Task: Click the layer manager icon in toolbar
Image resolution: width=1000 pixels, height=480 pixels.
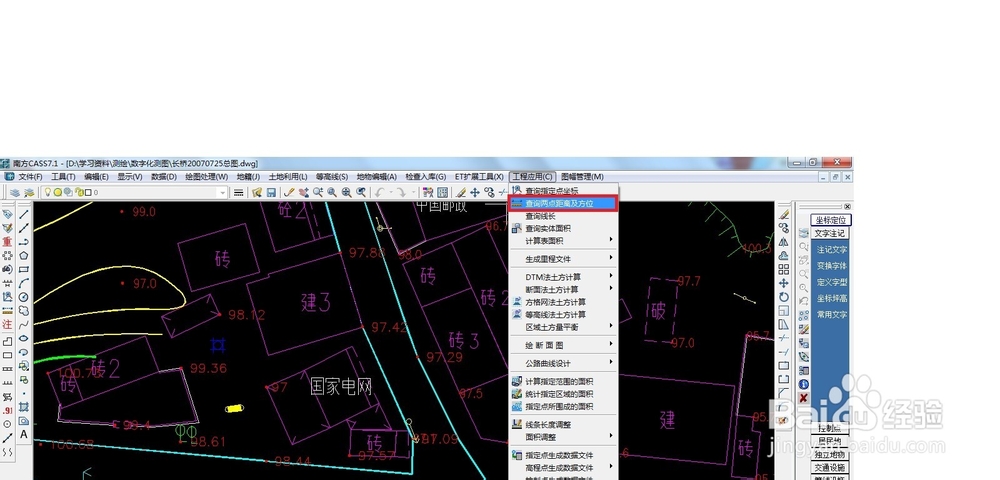Action: click(x=14, y=193)
